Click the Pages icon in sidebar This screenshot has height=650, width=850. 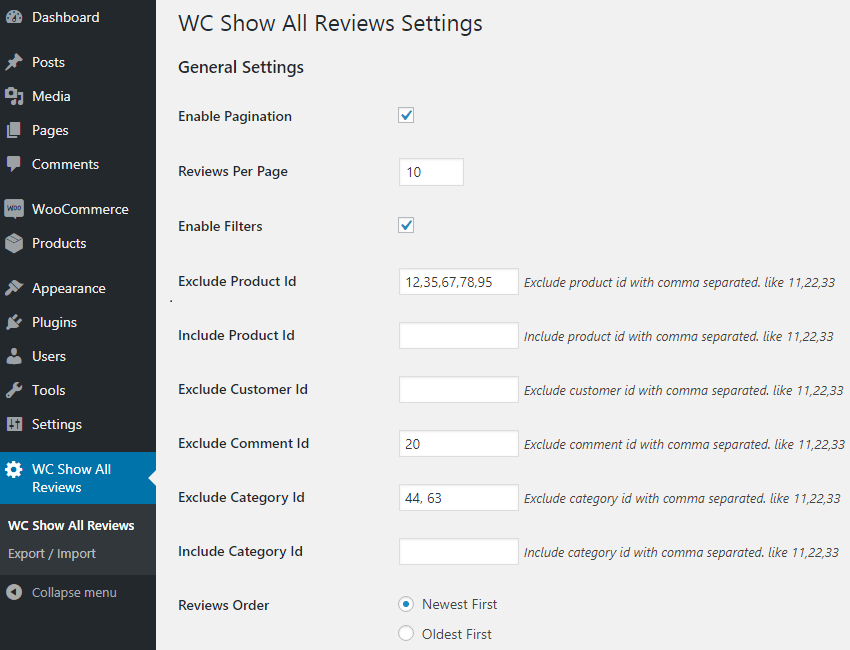[x=14, y=130]
